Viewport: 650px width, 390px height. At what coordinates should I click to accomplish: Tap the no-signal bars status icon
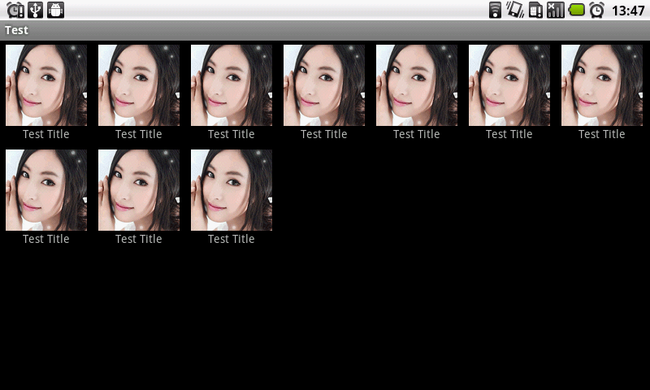coord(555,10)
